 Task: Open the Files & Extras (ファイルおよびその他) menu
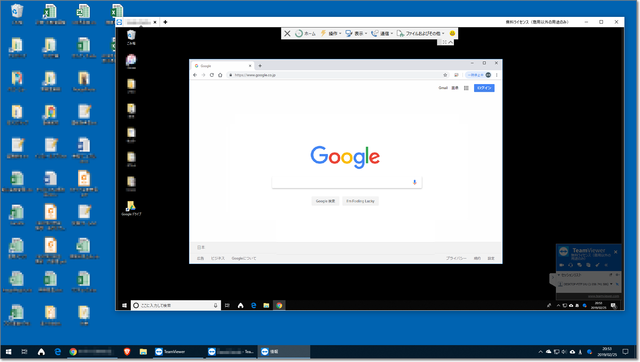click(x=420, y=33)
